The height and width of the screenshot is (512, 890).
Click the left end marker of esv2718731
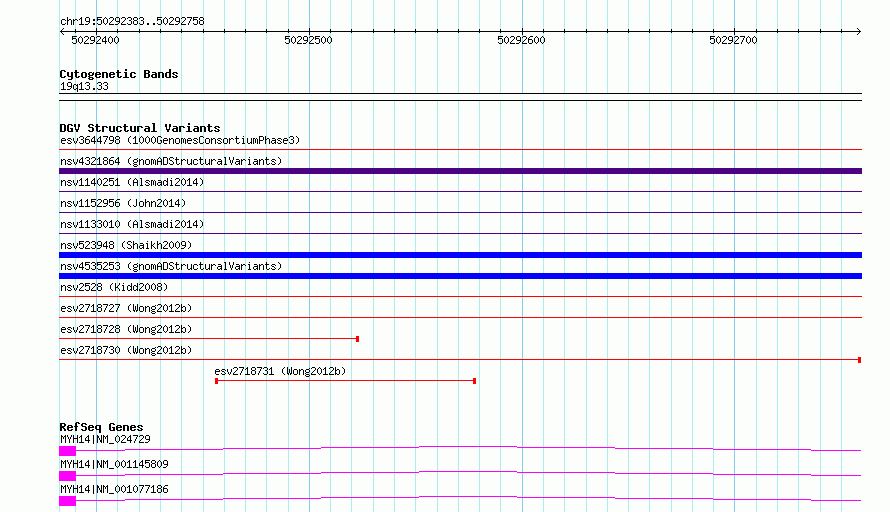tap(216, 381)
